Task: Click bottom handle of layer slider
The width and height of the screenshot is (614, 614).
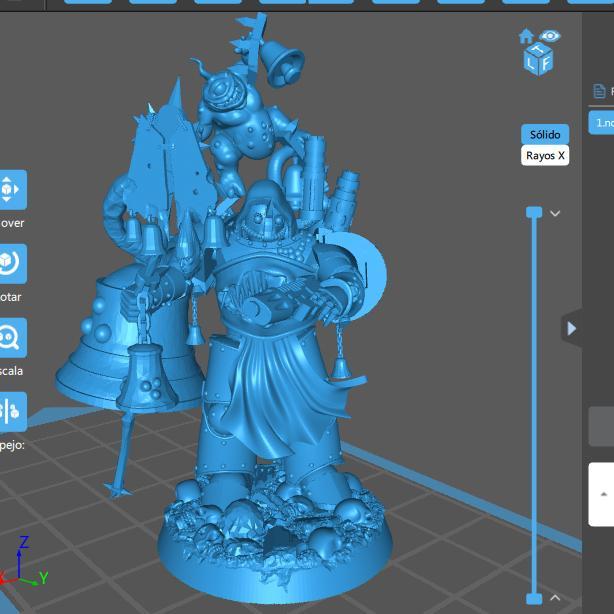Action: point(534,599)
